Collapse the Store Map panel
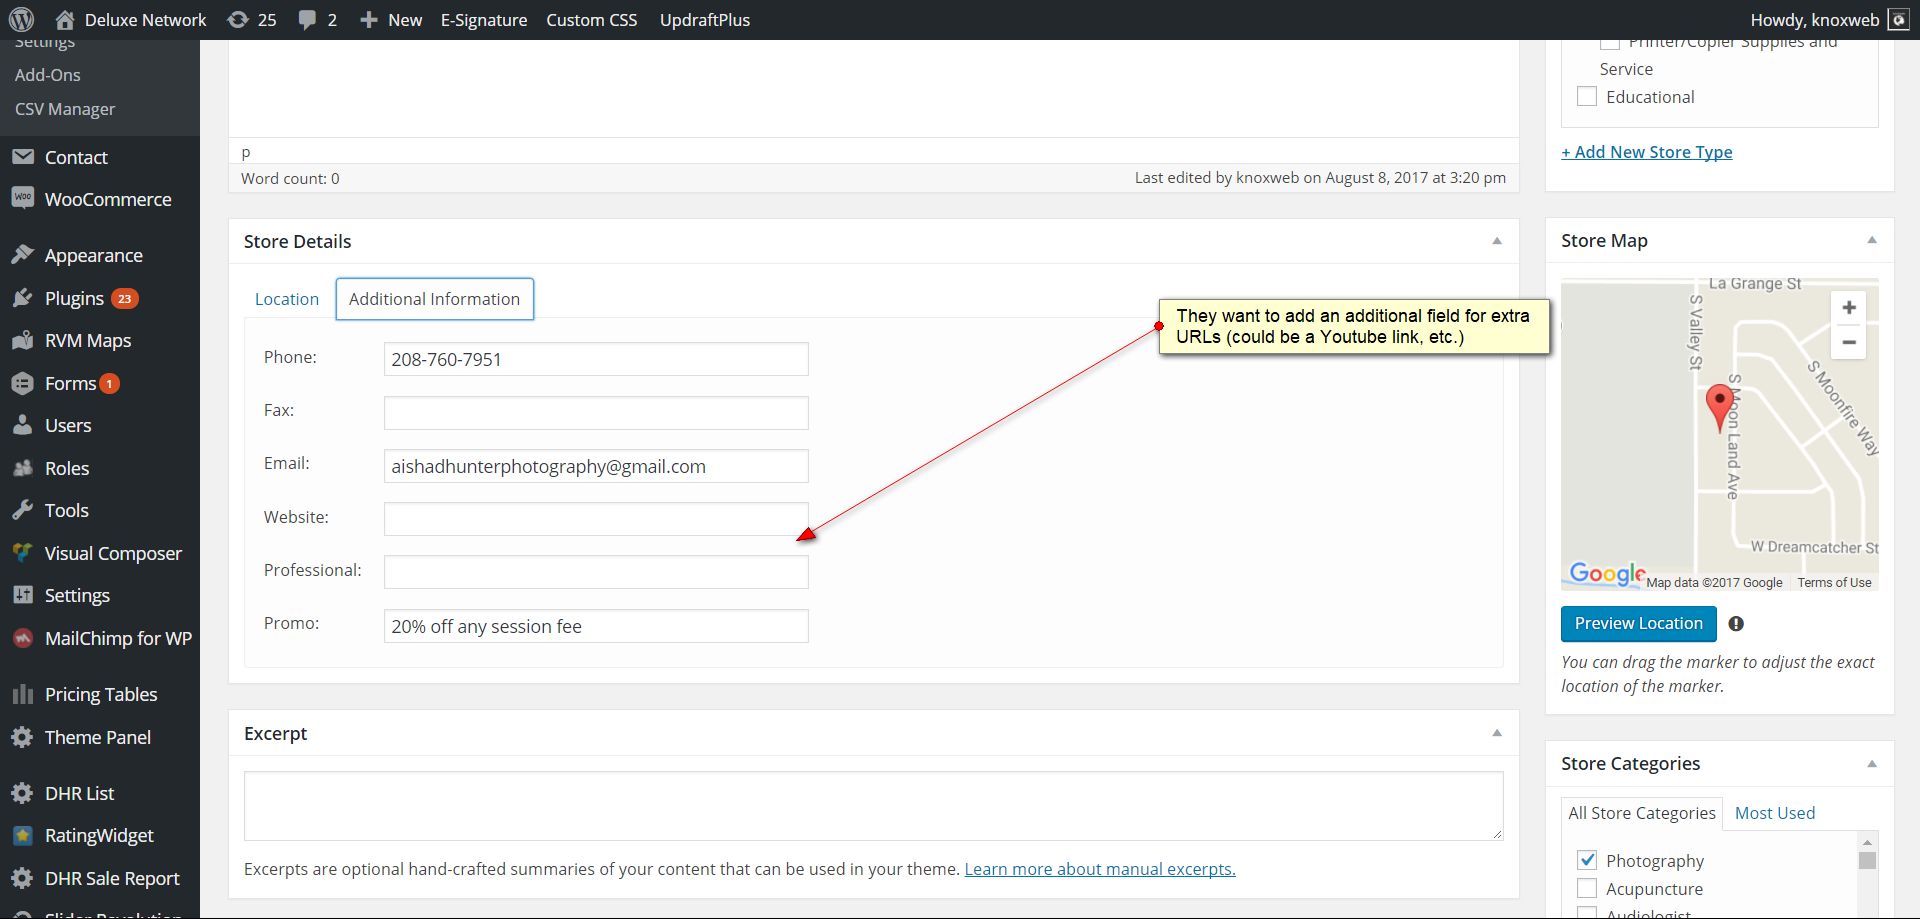 click(1871, 240)
